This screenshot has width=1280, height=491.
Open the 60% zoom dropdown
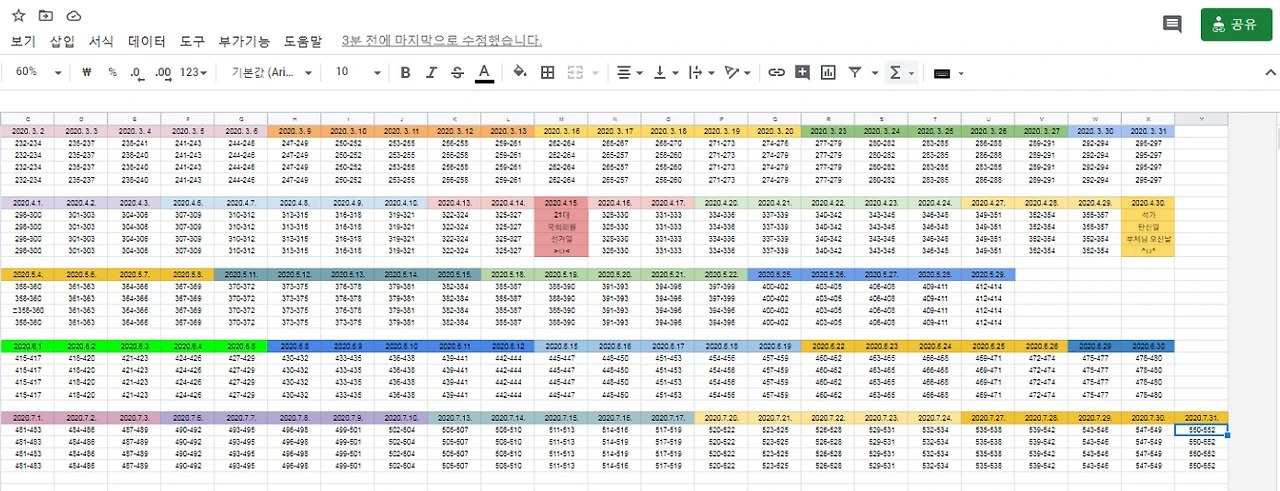[39, 72]
